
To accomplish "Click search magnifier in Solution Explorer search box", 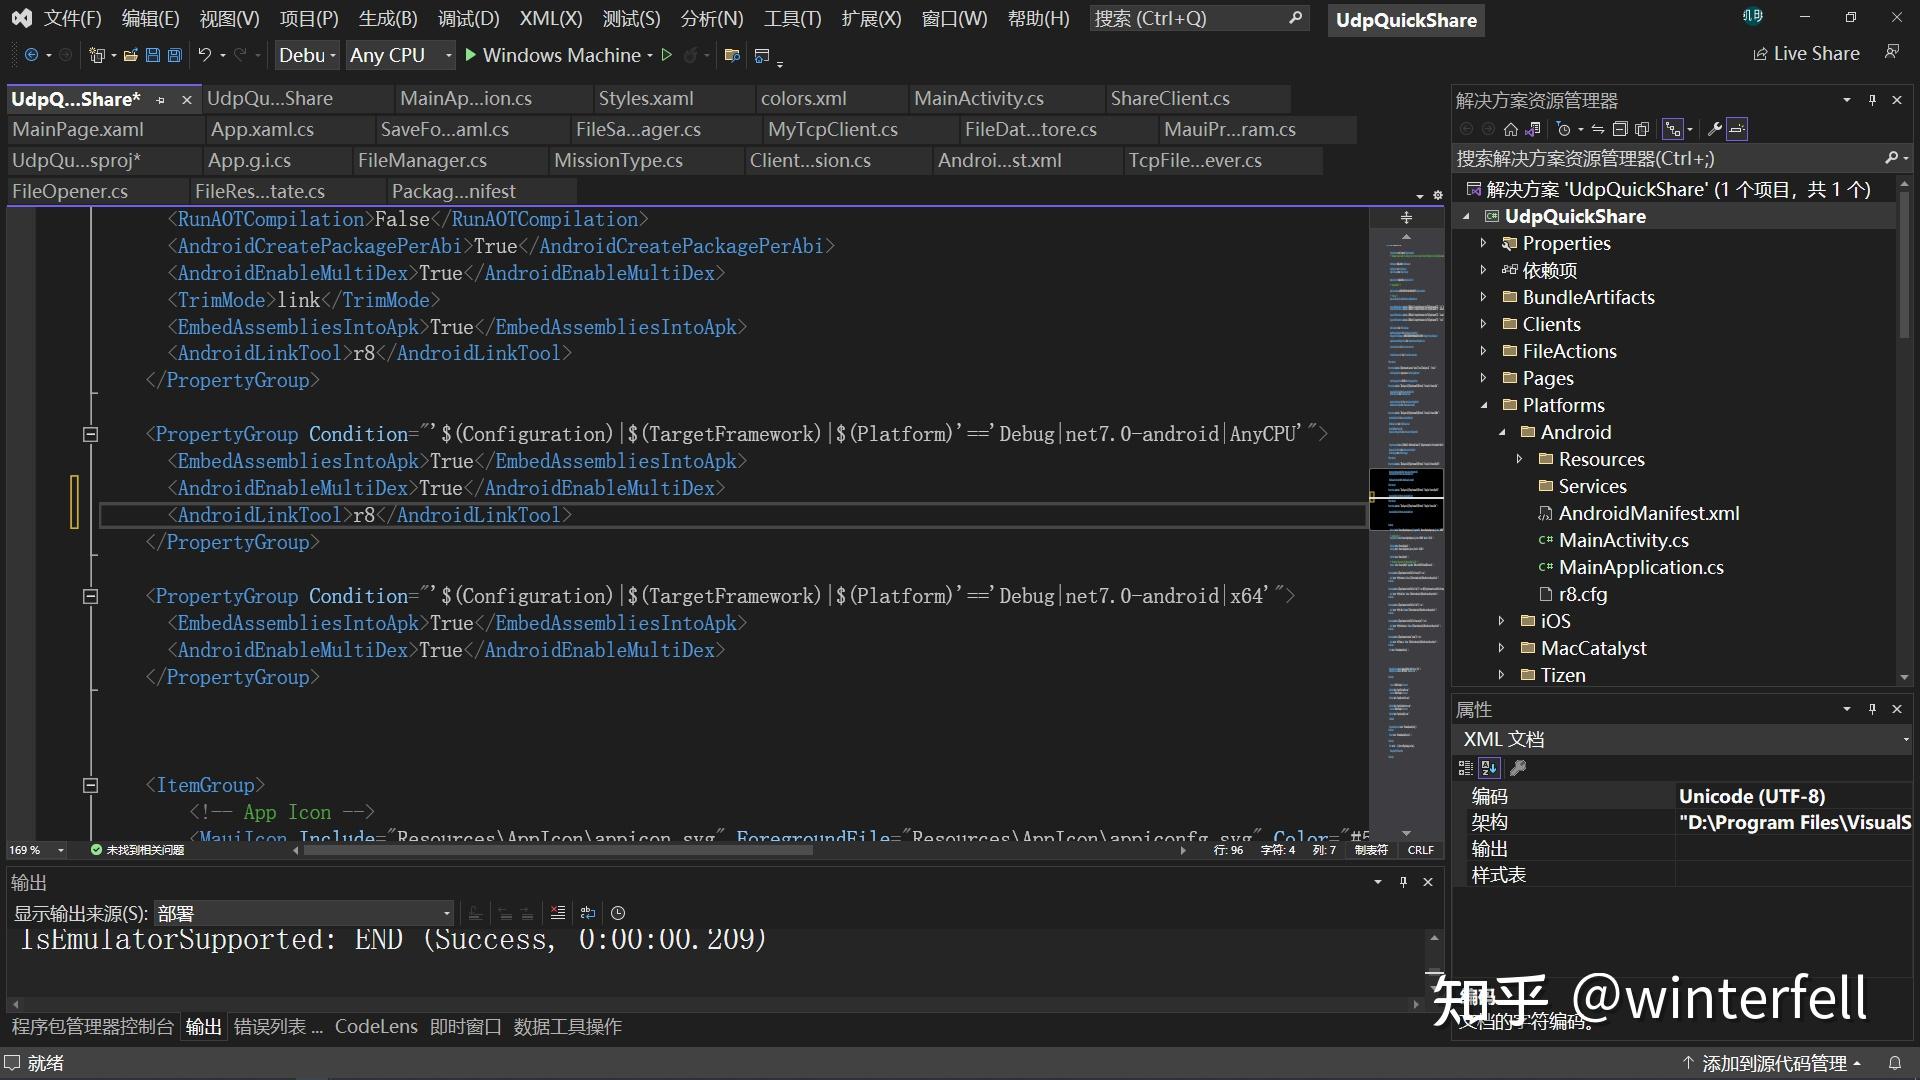I will pyautogui.click(x=1891, y=158).
